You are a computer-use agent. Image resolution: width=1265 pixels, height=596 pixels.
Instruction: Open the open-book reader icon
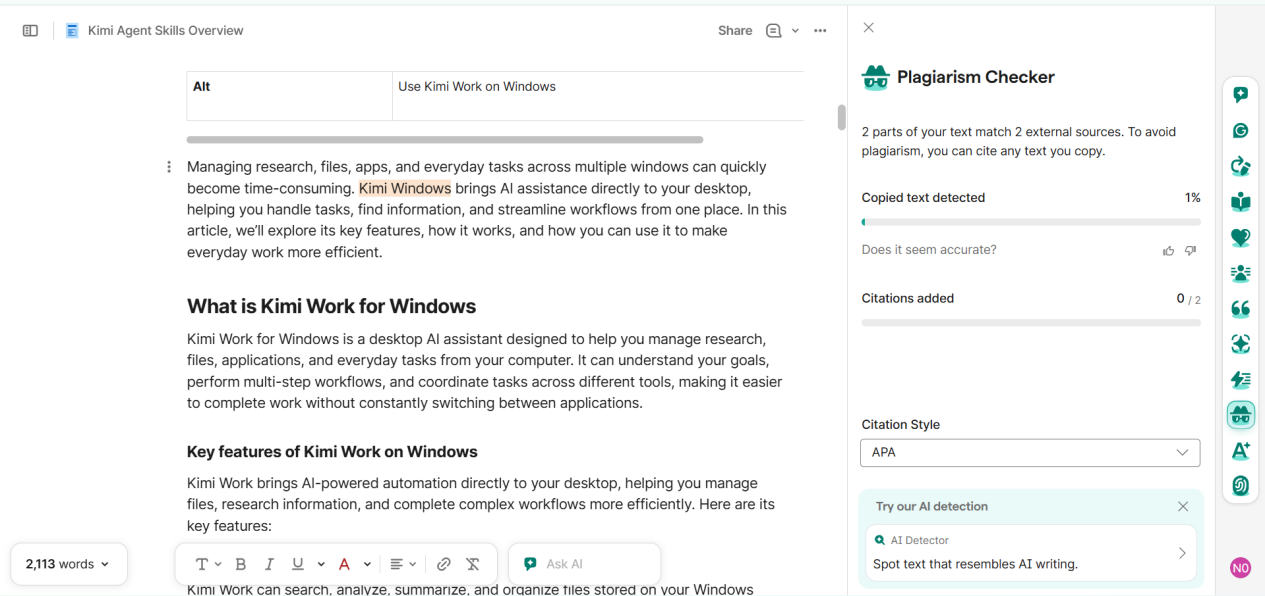click(x=1240, y=202)
